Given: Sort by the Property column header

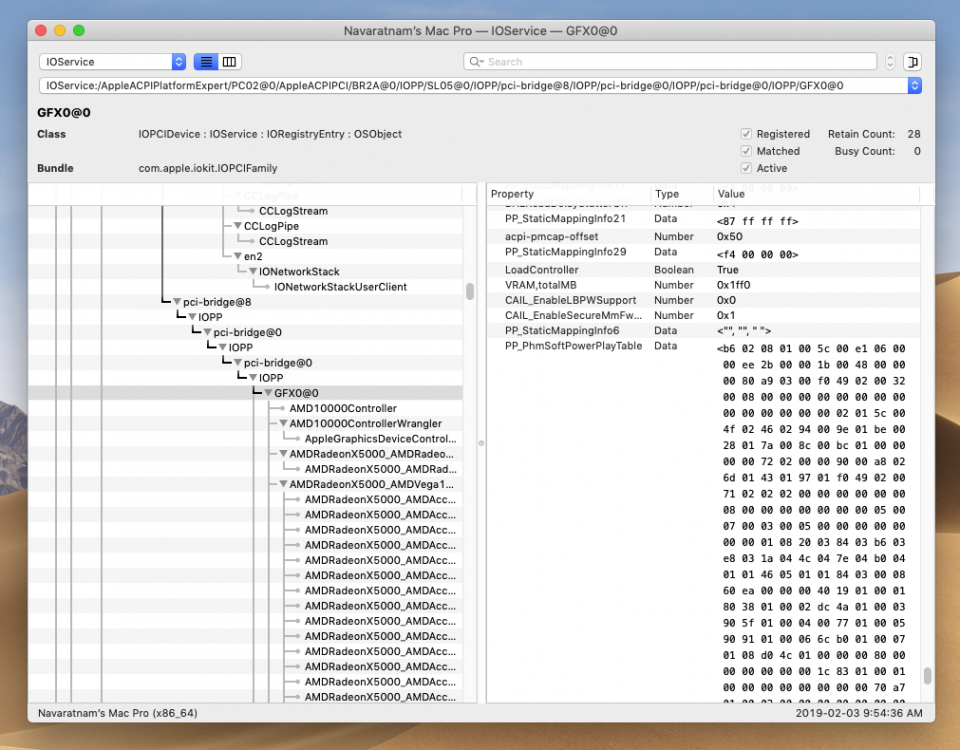Looking at the screenshot, I should (x=568, y=194).
